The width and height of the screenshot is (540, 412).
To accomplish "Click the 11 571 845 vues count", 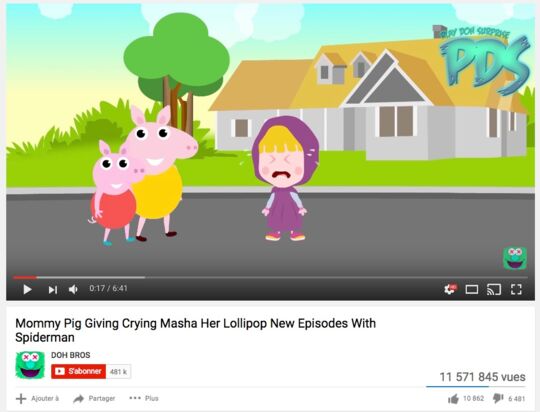I will (x=482, y=377).
